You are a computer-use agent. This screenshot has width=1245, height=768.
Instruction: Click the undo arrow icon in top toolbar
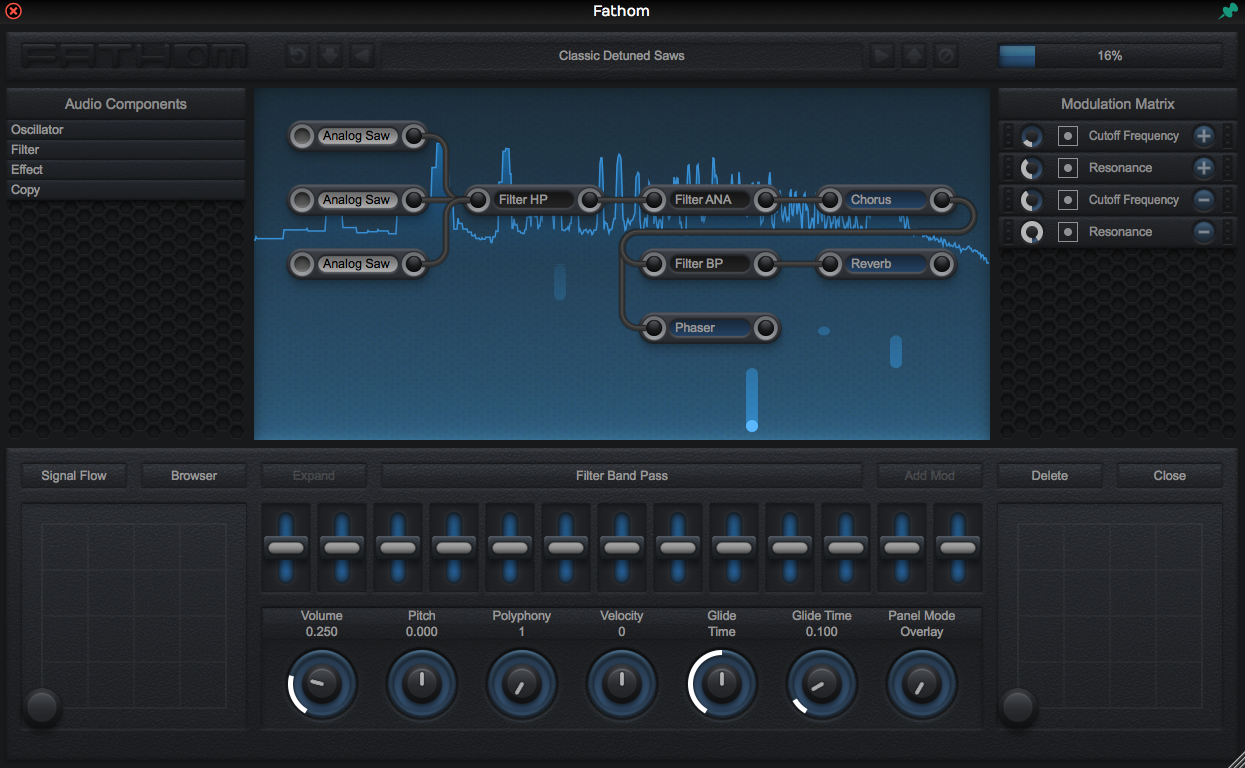[298, 55]
